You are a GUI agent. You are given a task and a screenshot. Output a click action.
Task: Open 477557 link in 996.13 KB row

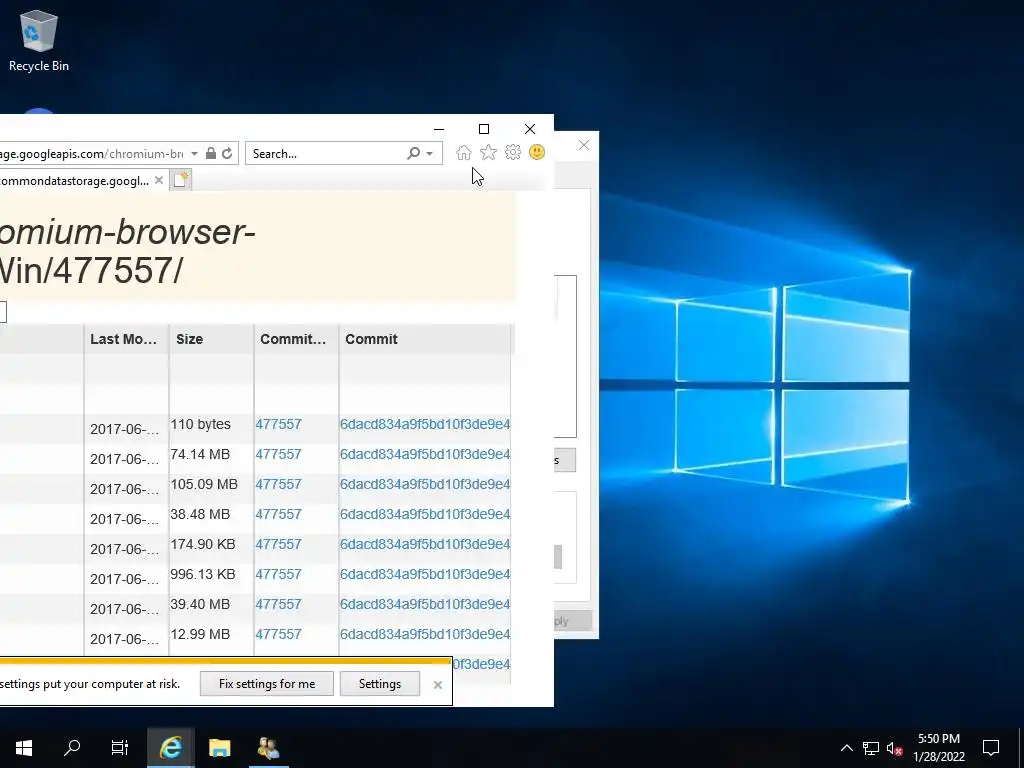278,574
